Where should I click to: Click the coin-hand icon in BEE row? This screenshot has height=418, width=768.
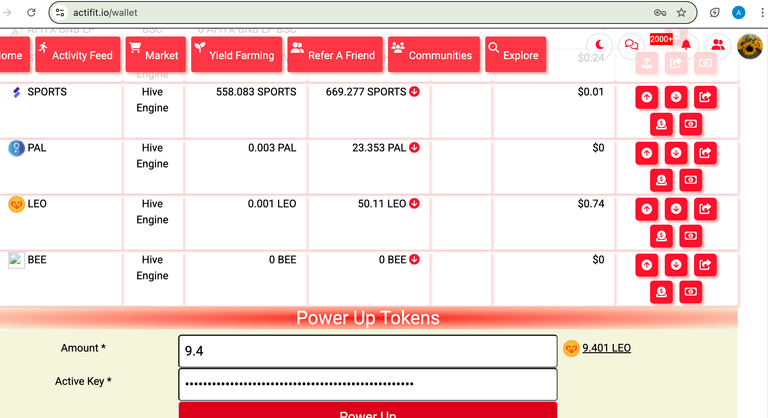click(661, 292)
